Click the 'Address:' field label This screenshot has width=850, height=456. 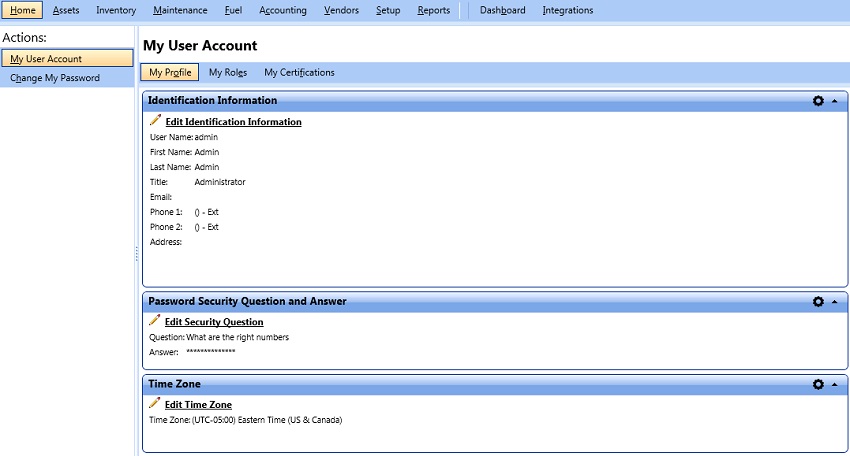tap(165, 242)
